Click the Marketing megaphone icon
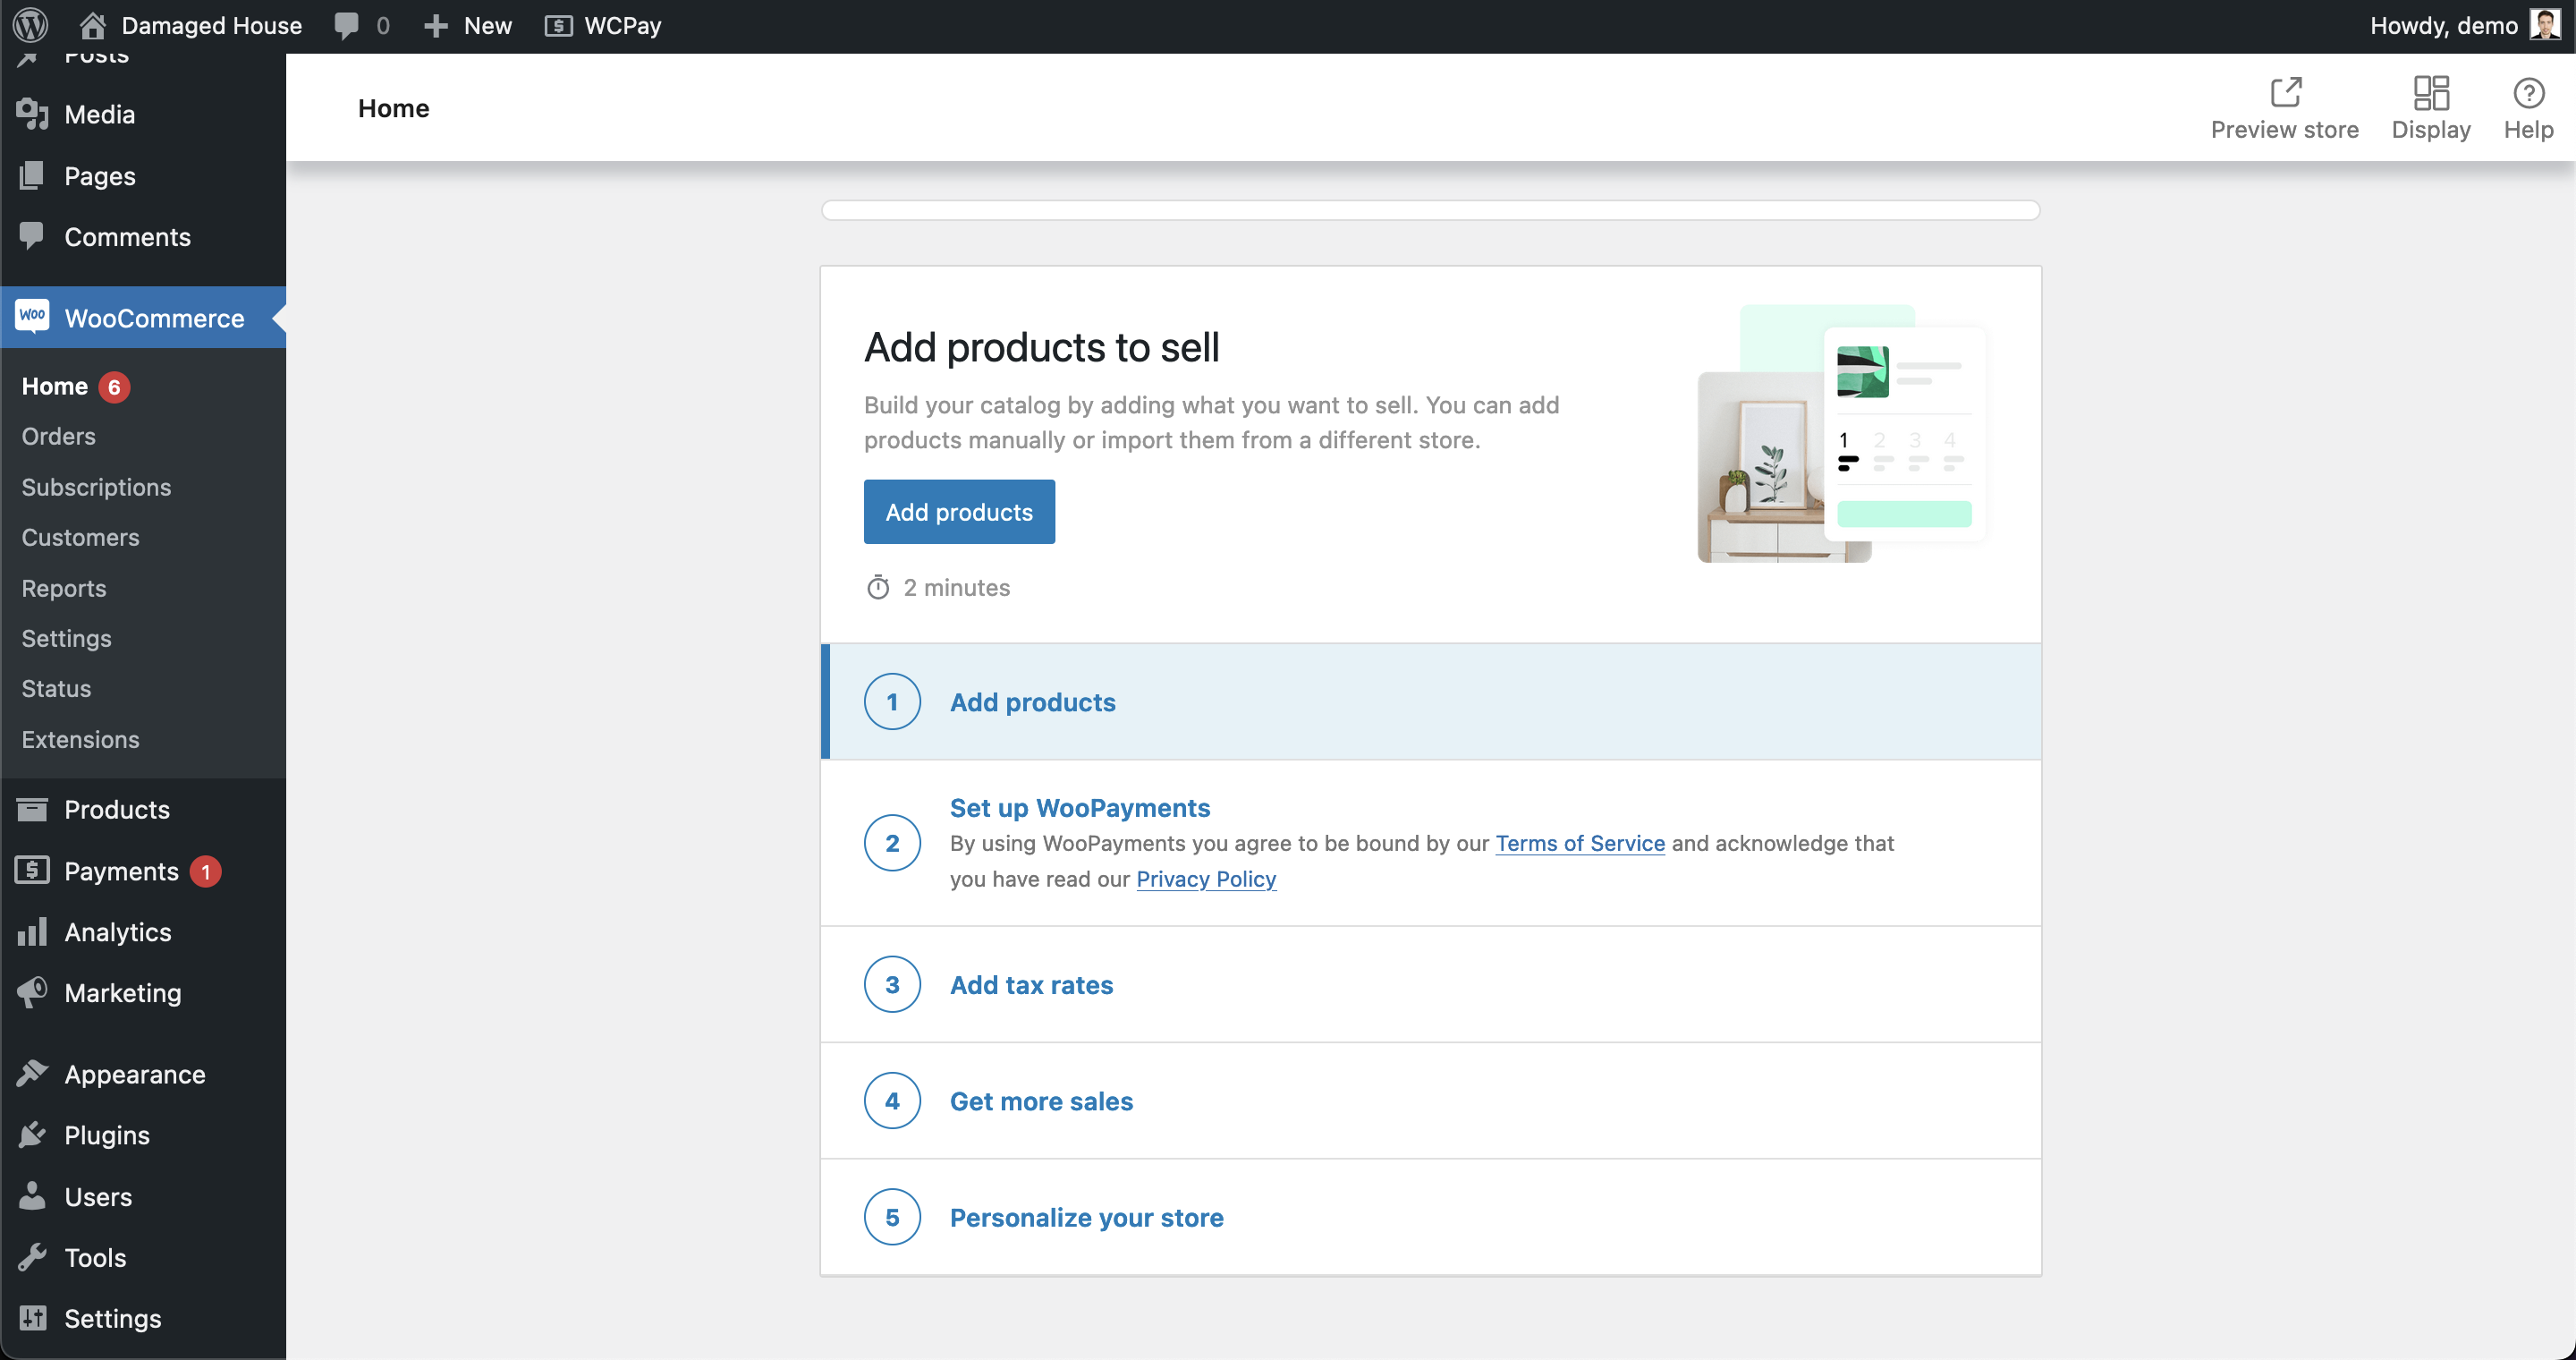 coord(33,992)
